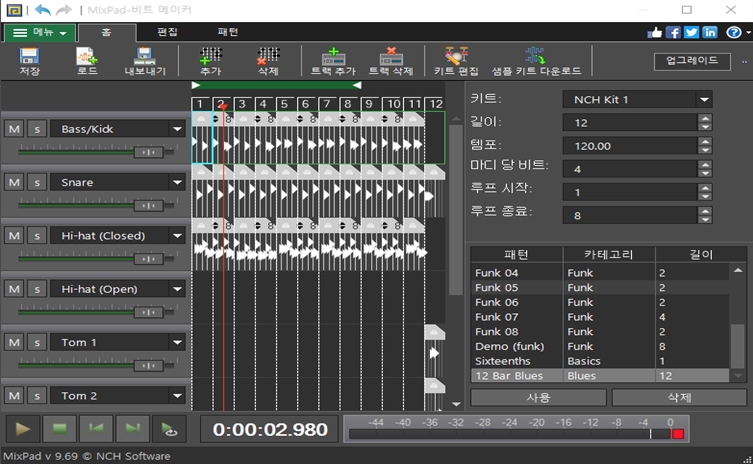Image resolution: width=753 pixels, height=464 pixels.
Task: Mute the Tom 1 track
Action: tap(14, 342)
